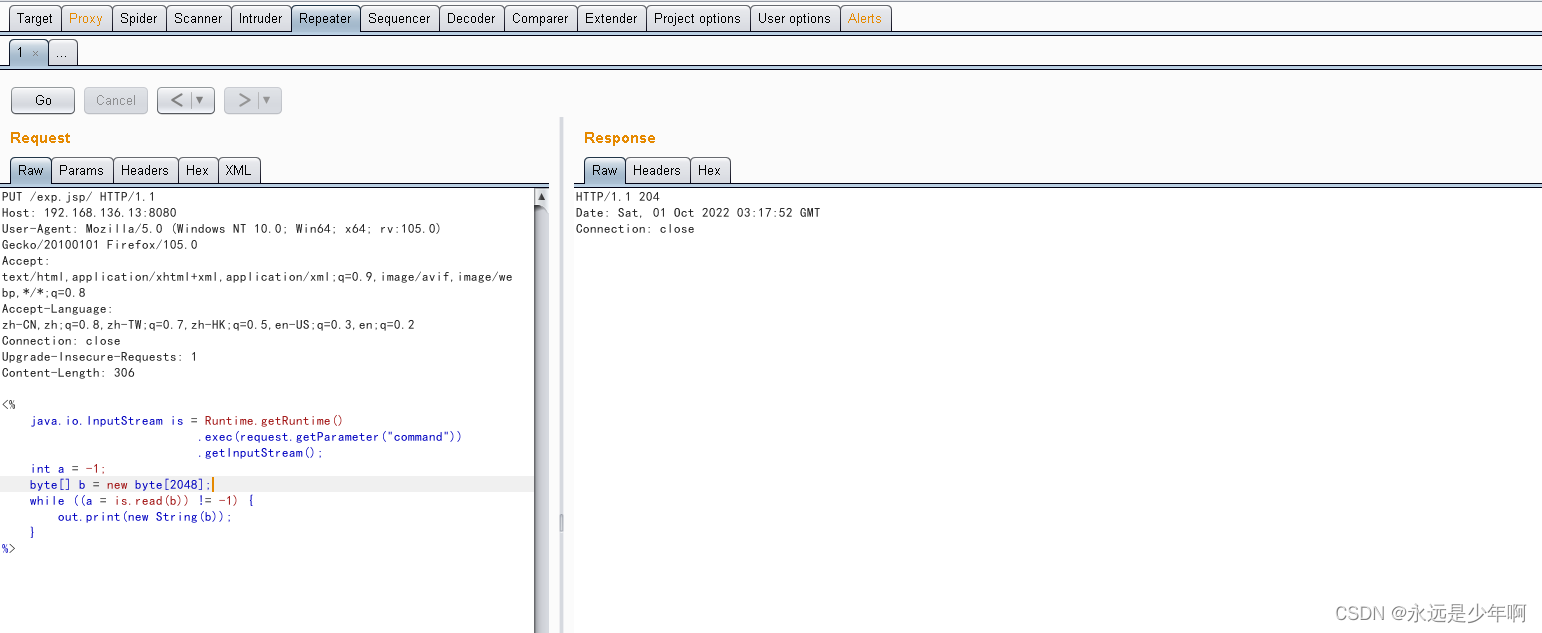Click the exec(request.getParameter("command")) line
Viewport: 1542px width, 633px height.
(329, 437)
